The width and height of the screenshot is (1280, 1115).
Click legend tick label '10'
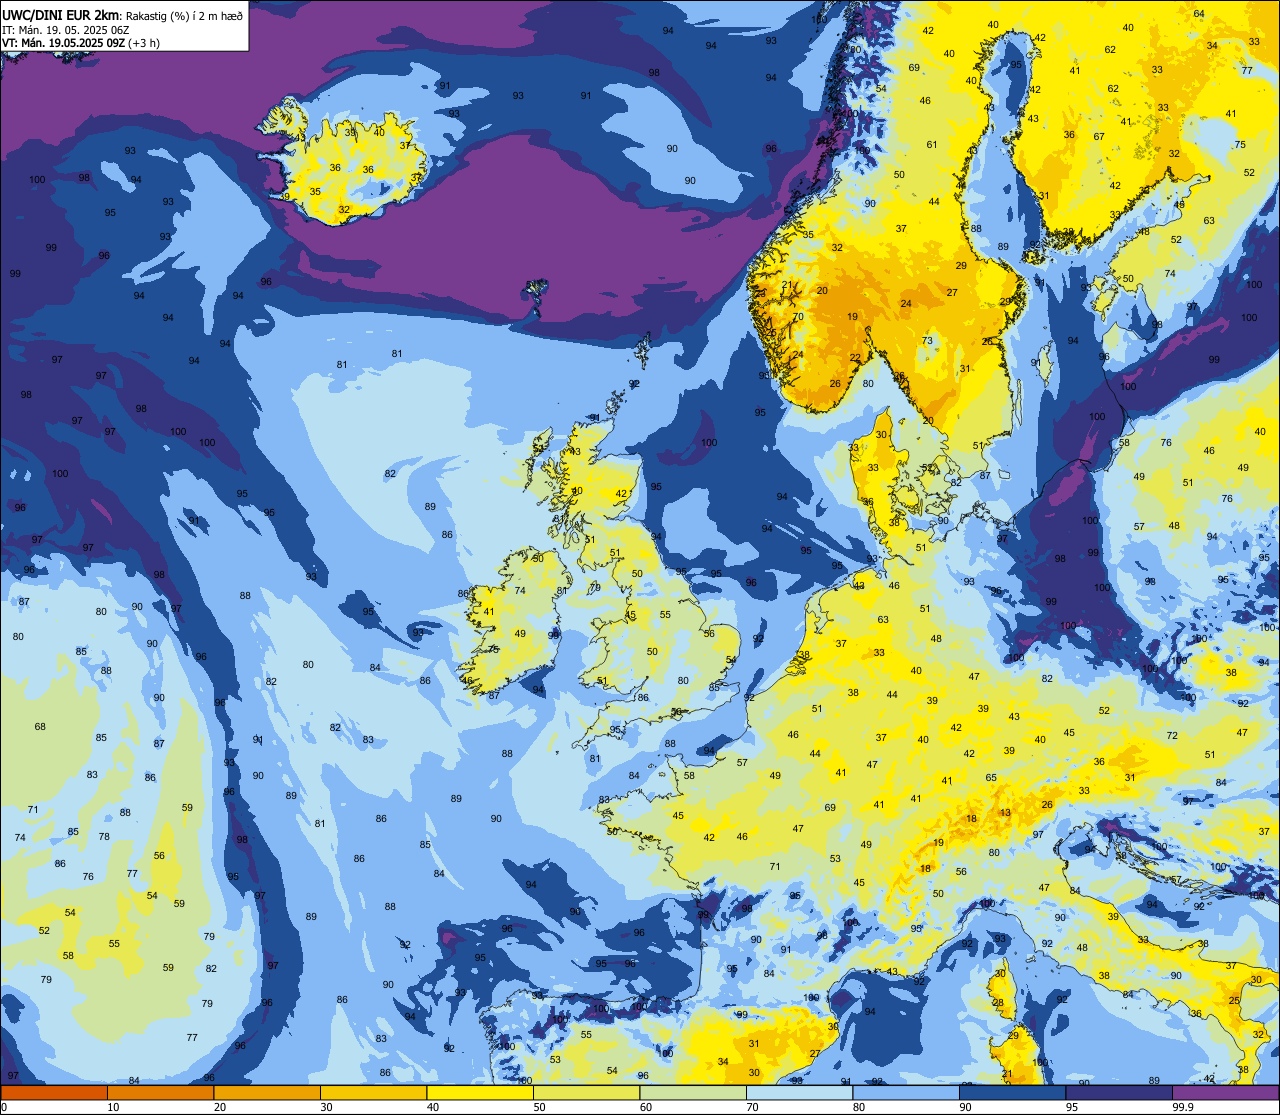coord(113,1107)
